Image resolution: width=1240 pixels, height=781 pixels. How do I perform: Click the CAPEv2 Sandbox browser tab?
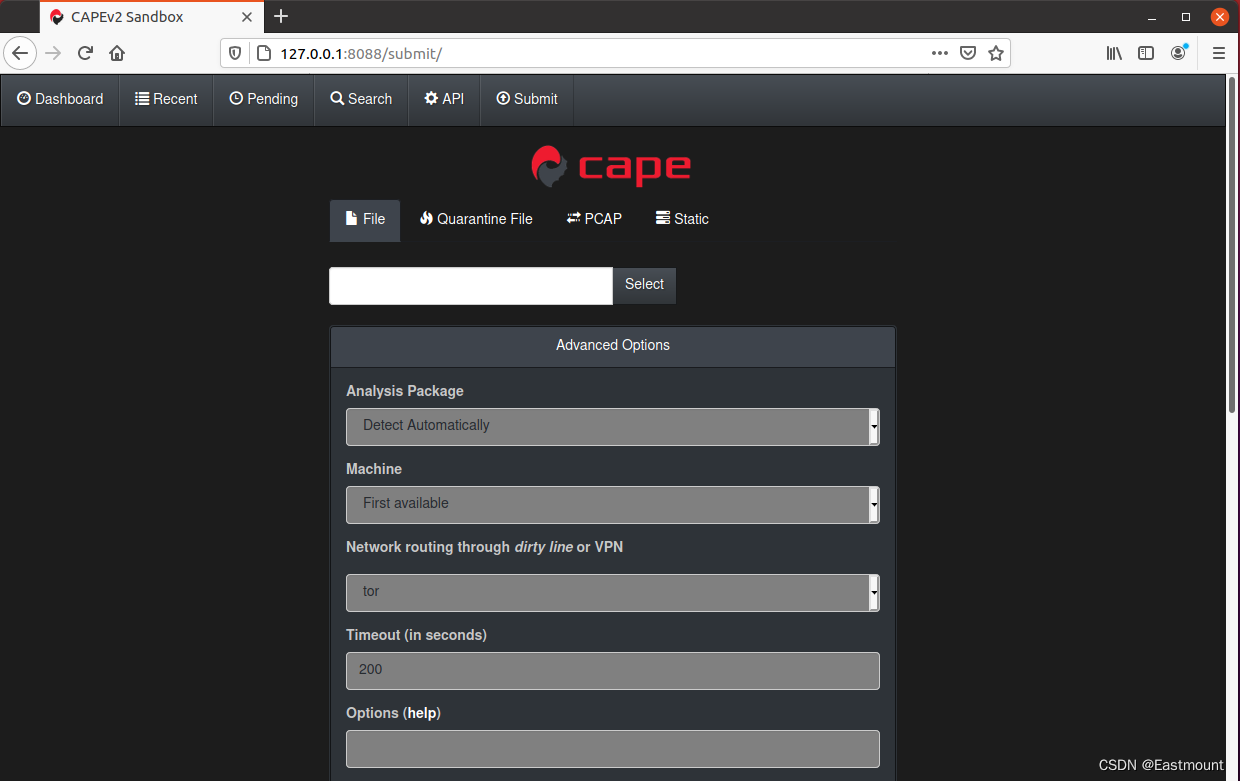pyautogui.click(x=152, y=17)
